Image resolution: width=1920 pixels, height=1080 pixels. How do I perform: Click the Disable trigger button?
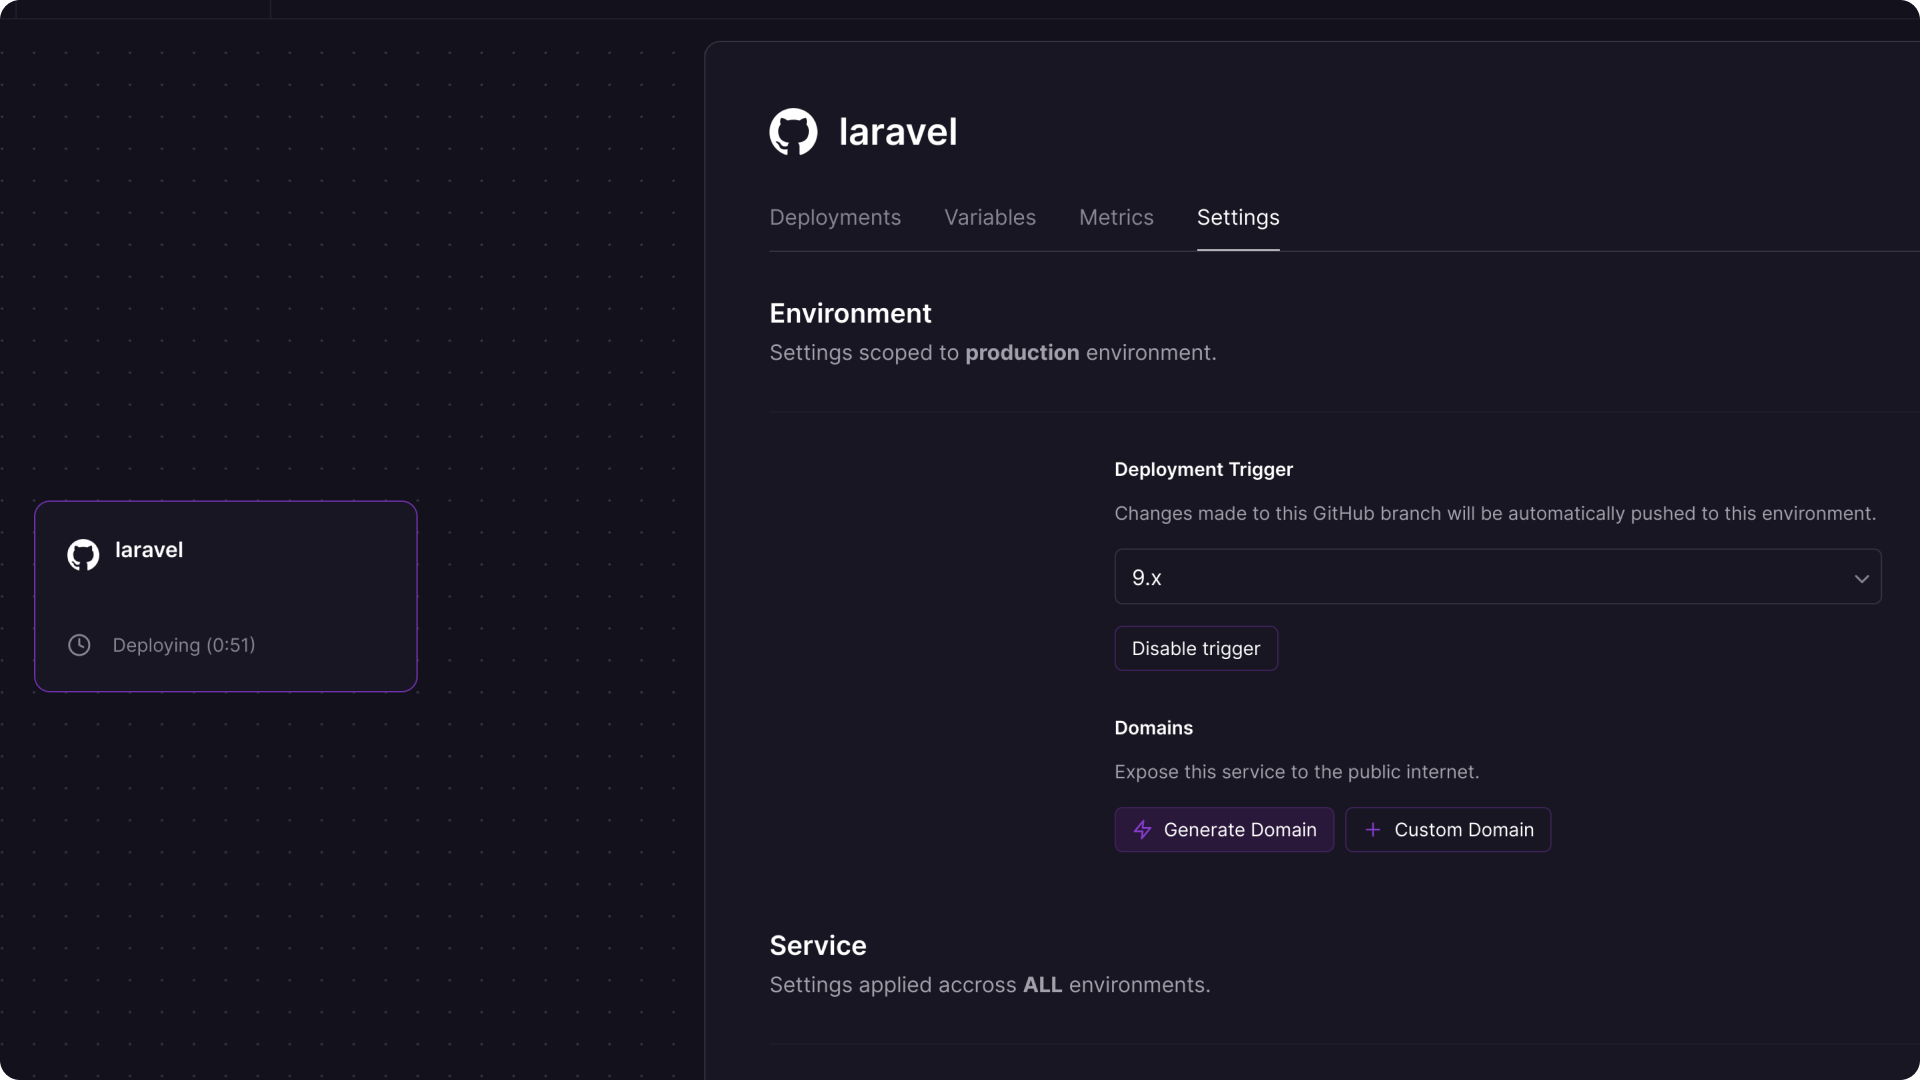point(1196,649)
